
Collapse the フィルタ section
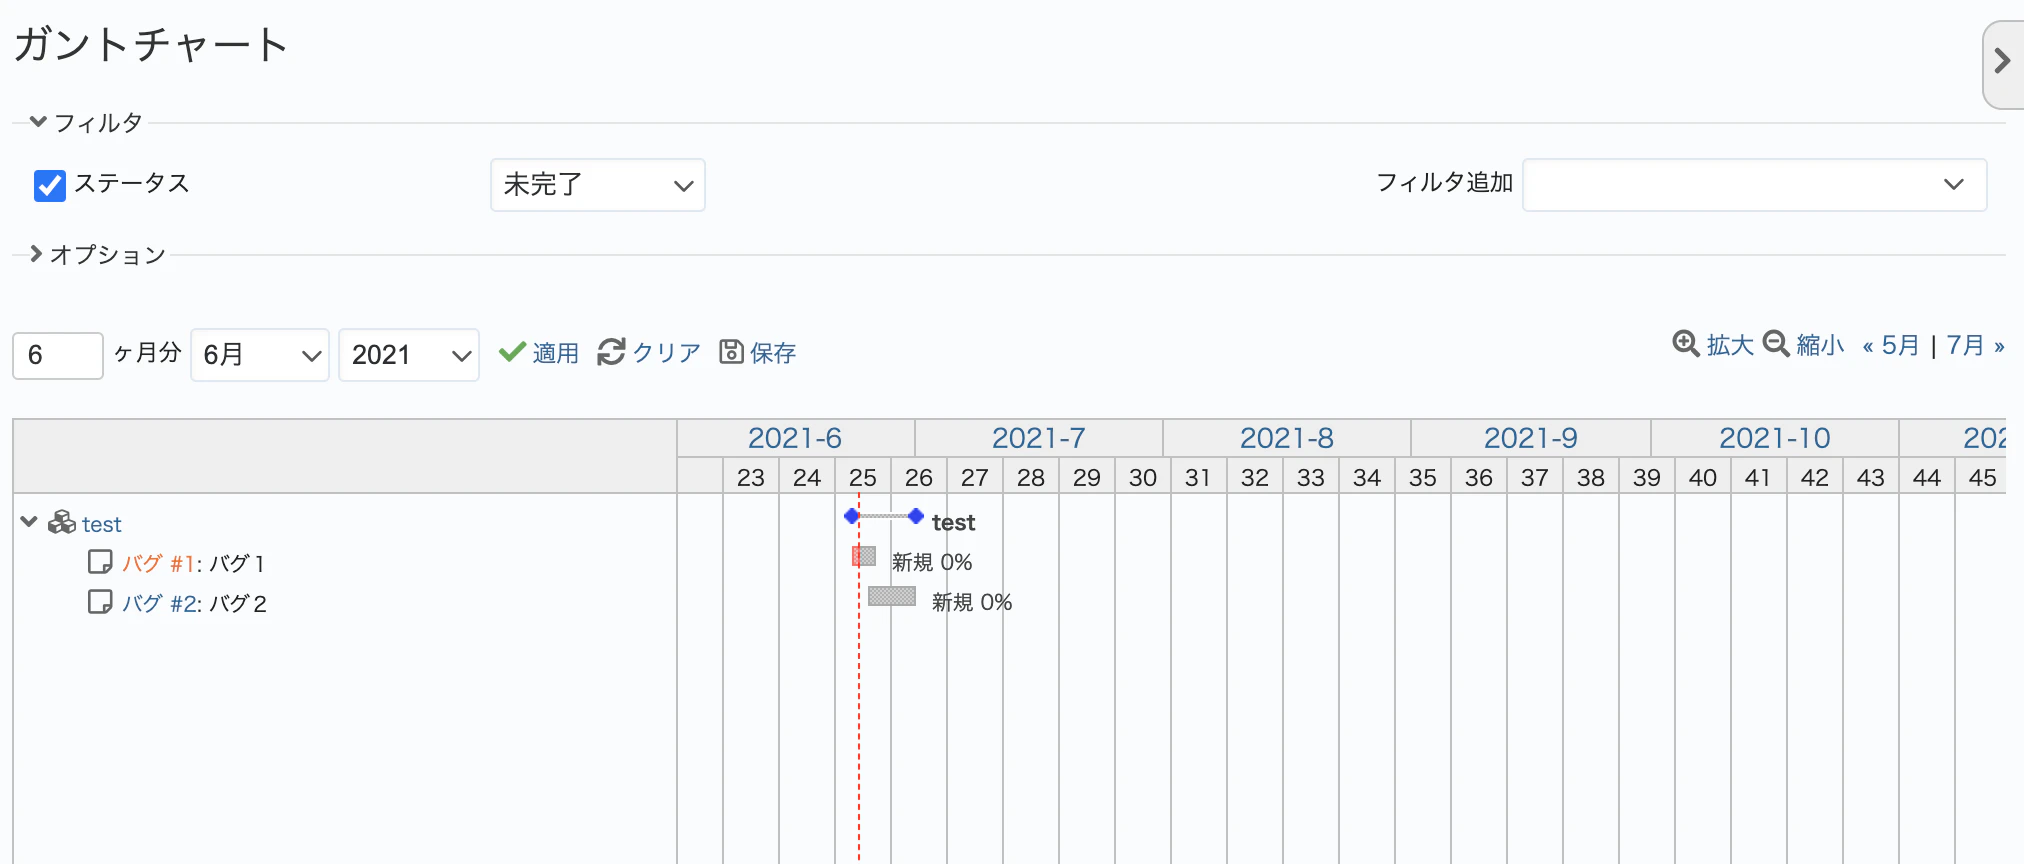coord(86,123)
